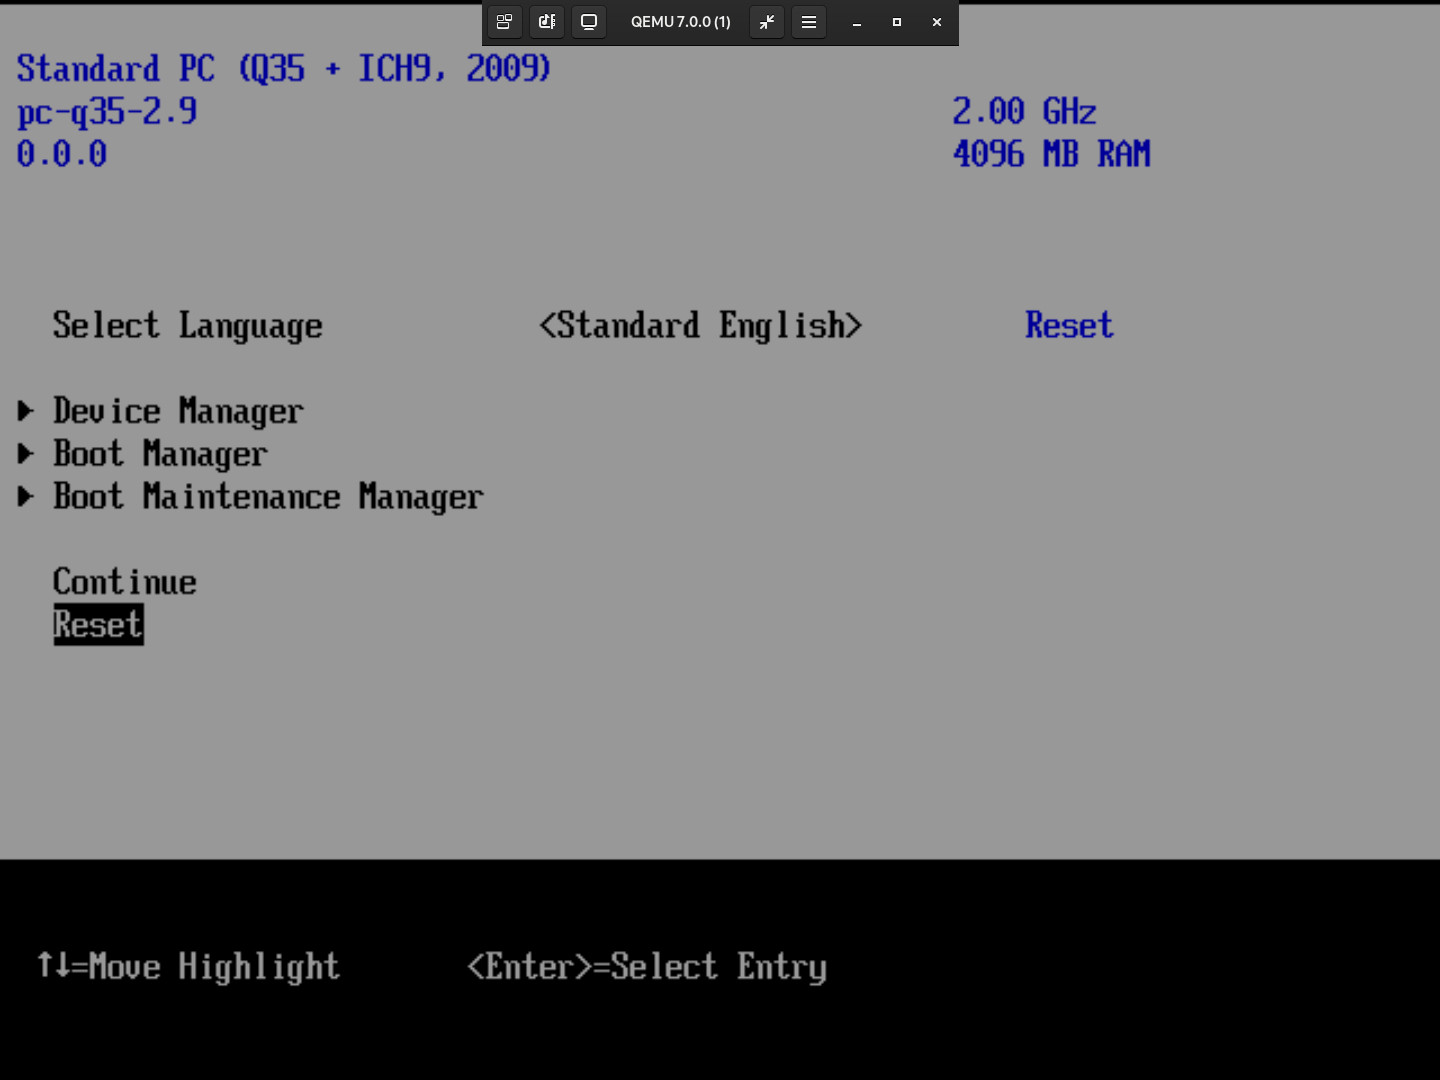This screenshot has height=1080, width=1440.
Task: Click the <Enter>=Select Entry hint text
Action: [x=647, y=967]
